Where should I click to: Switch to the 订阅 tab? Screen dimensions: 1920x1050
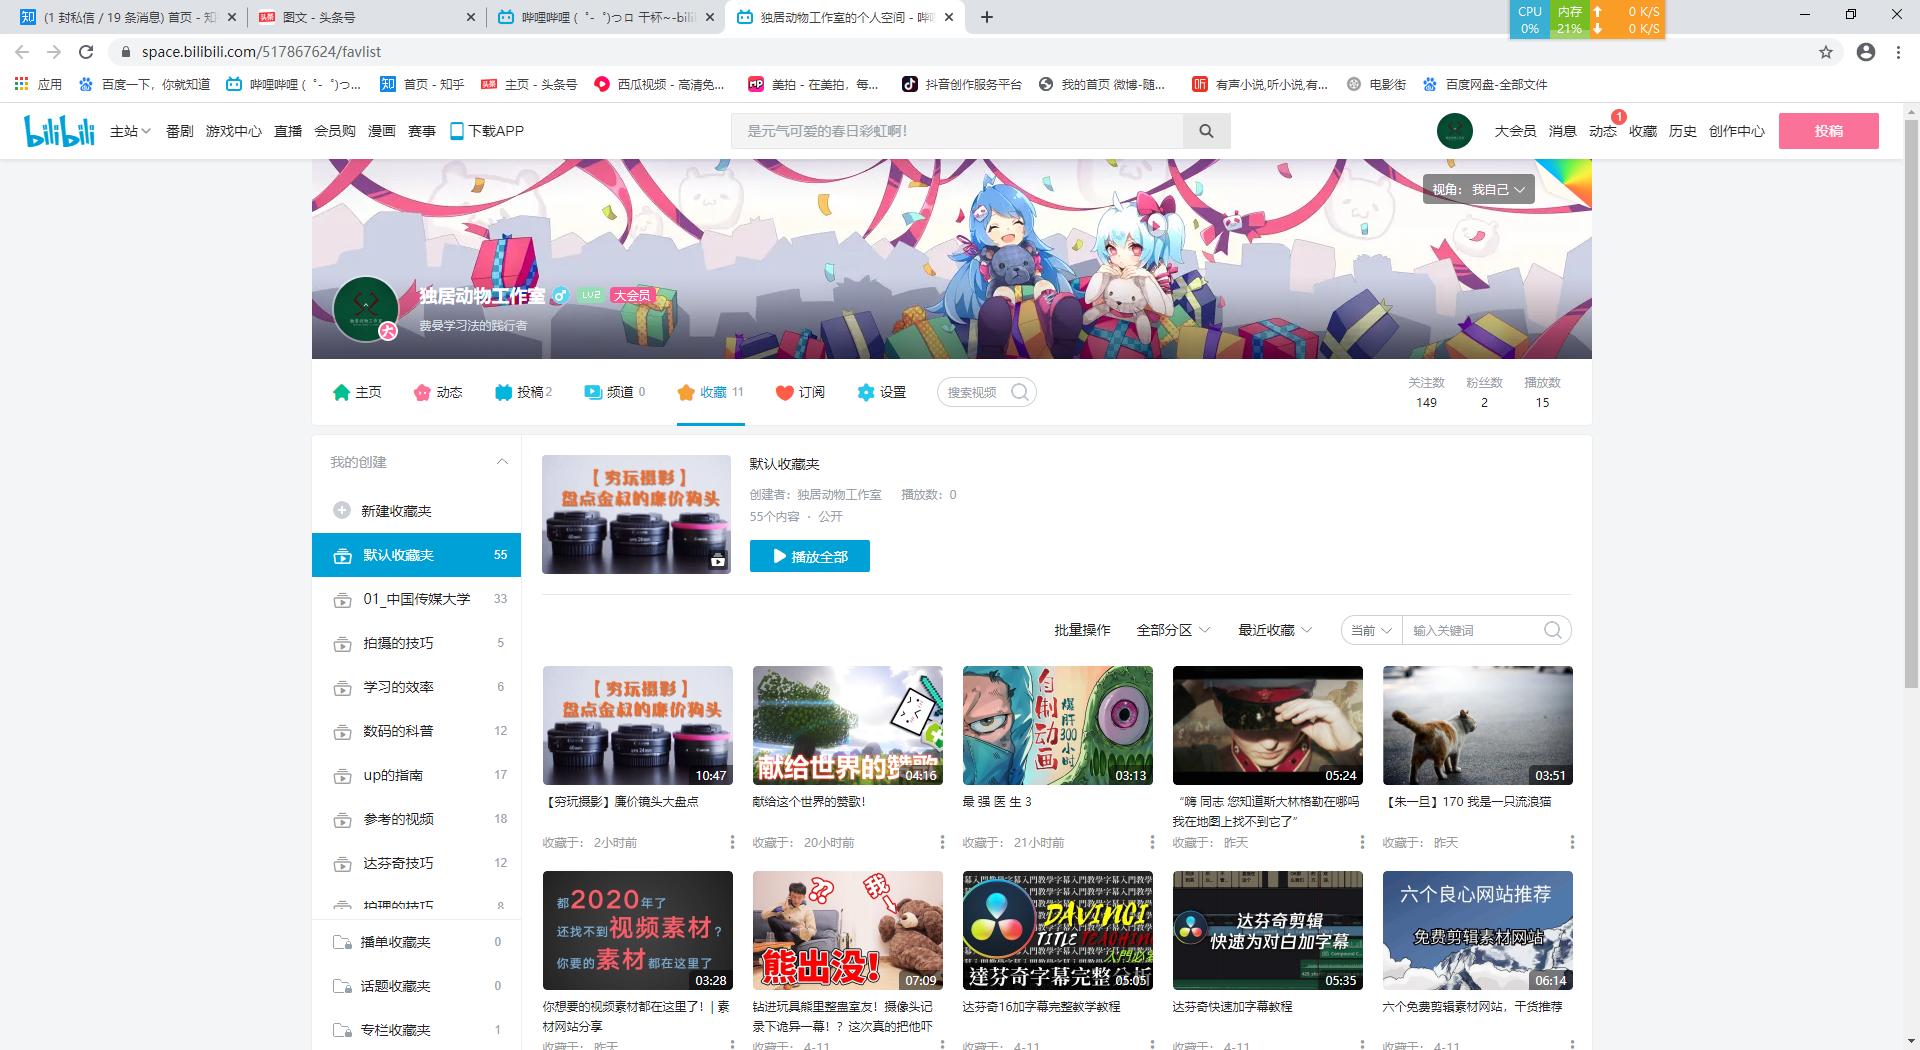[800, 392]
